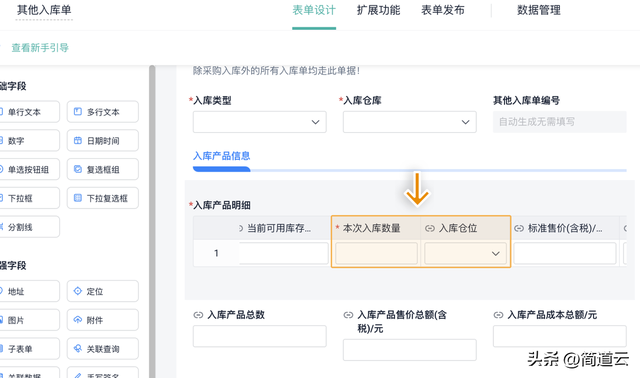Click the 下拉复选框 icon
This screenshot has height=378, width=640.
click(78, 198)
